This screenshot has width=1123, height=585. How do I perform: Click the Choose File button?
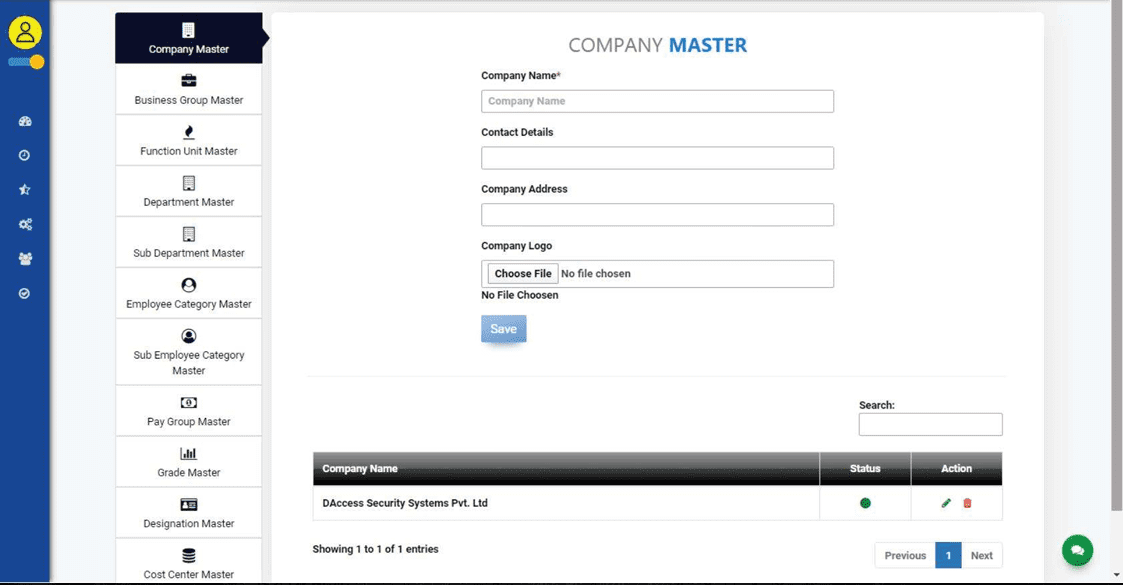[x=523, y=273]
